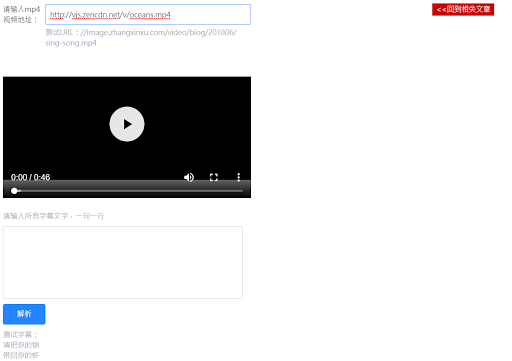Viewport: 512px width, 361px height.
Task: Mute the video using the speaker icon
Action: (x=189, y=177)
